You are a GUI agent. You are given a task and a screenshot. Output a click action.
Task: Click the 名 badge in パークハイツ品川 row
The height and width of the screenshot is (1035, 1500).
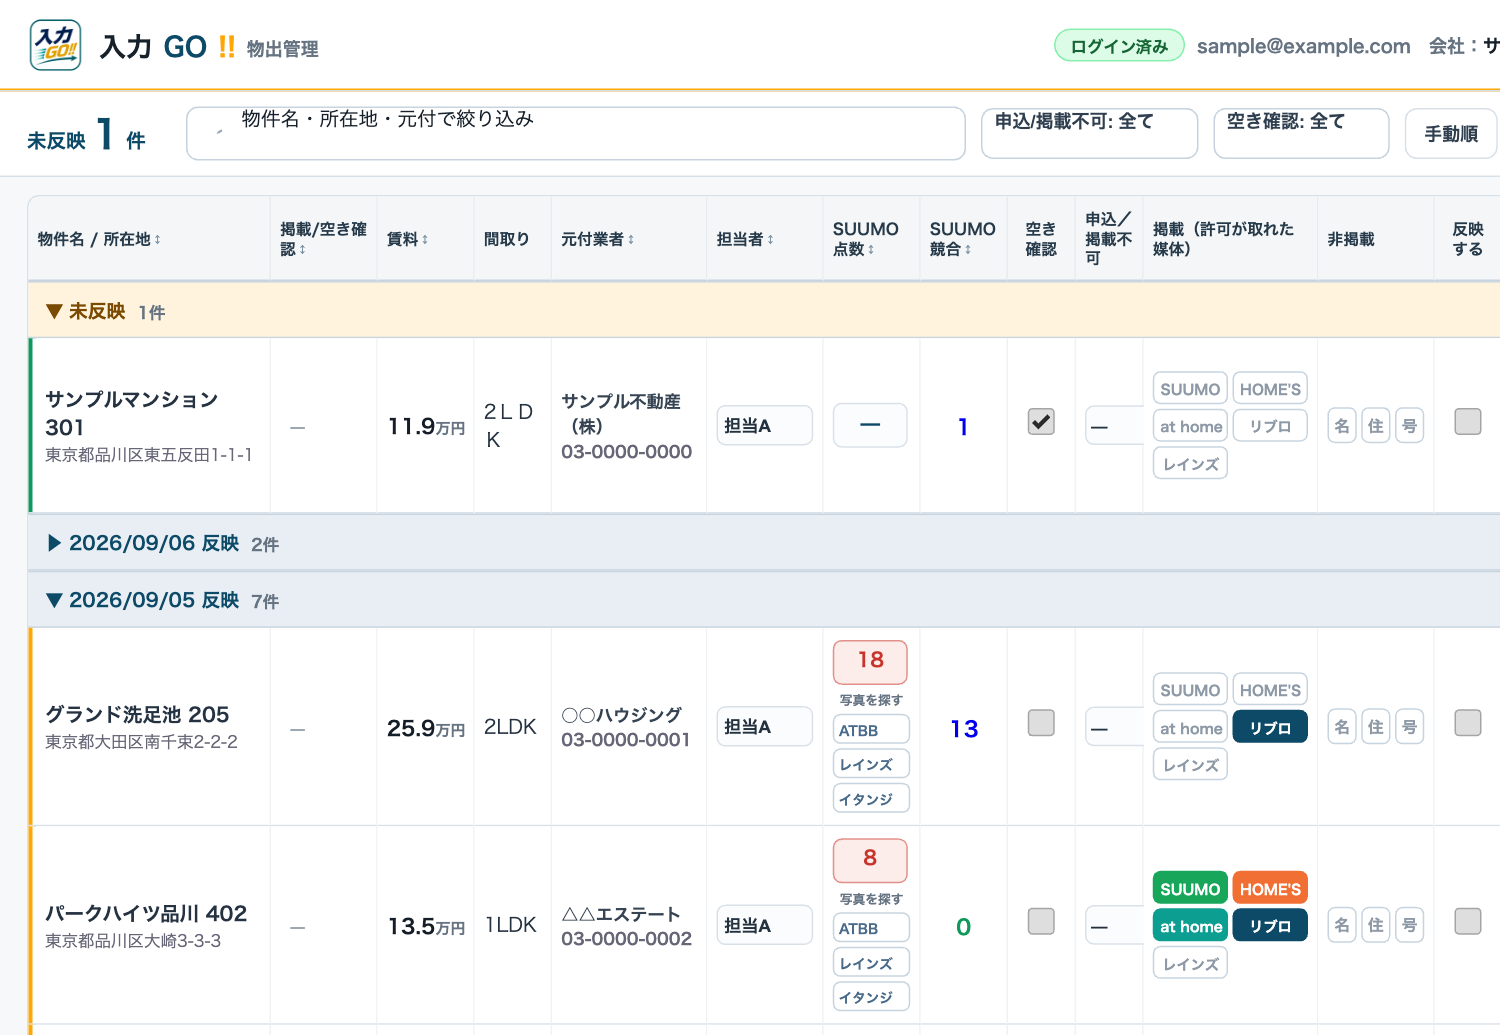pyautogui.click(x=1342, y=925)
